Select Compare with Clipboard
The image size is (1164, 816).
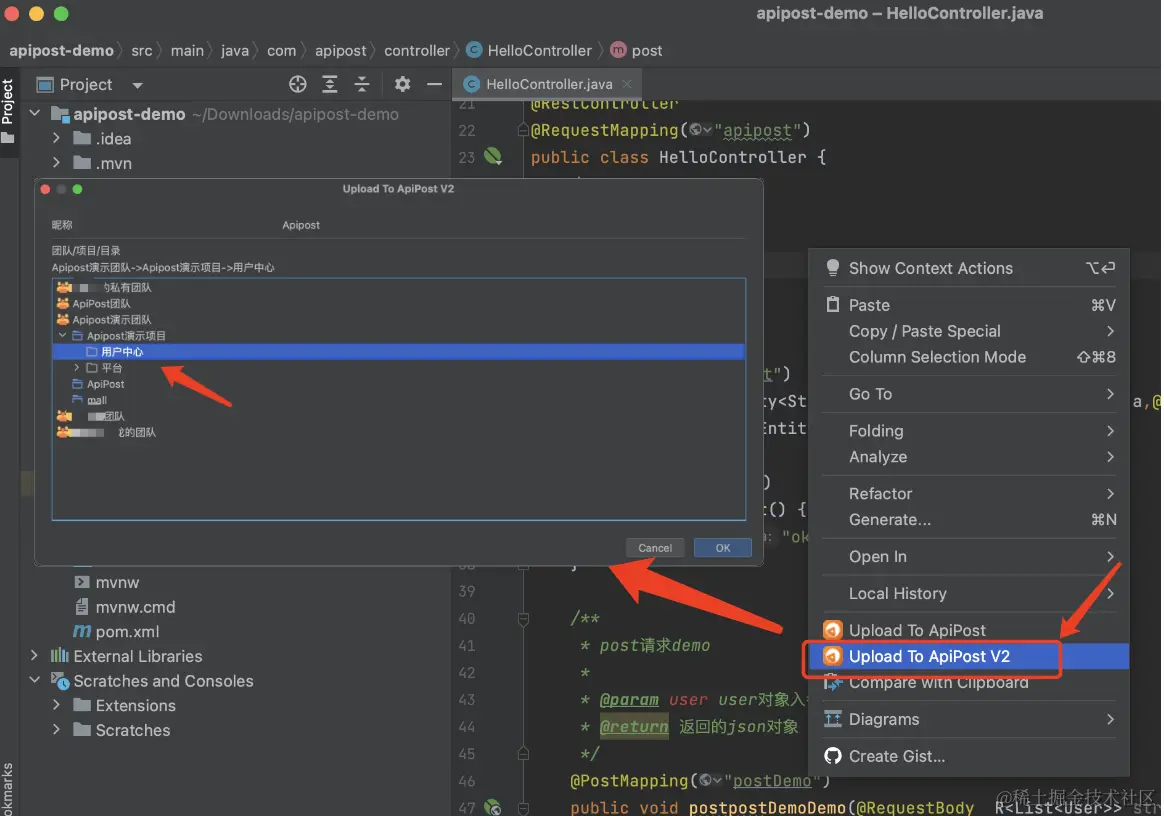(x=969, y=682)
